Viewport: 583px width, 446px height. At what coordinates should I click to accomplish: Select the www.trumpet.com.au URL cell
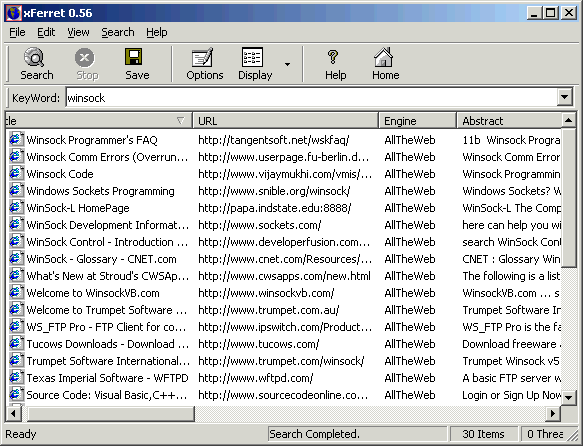[x=268, y=310]
